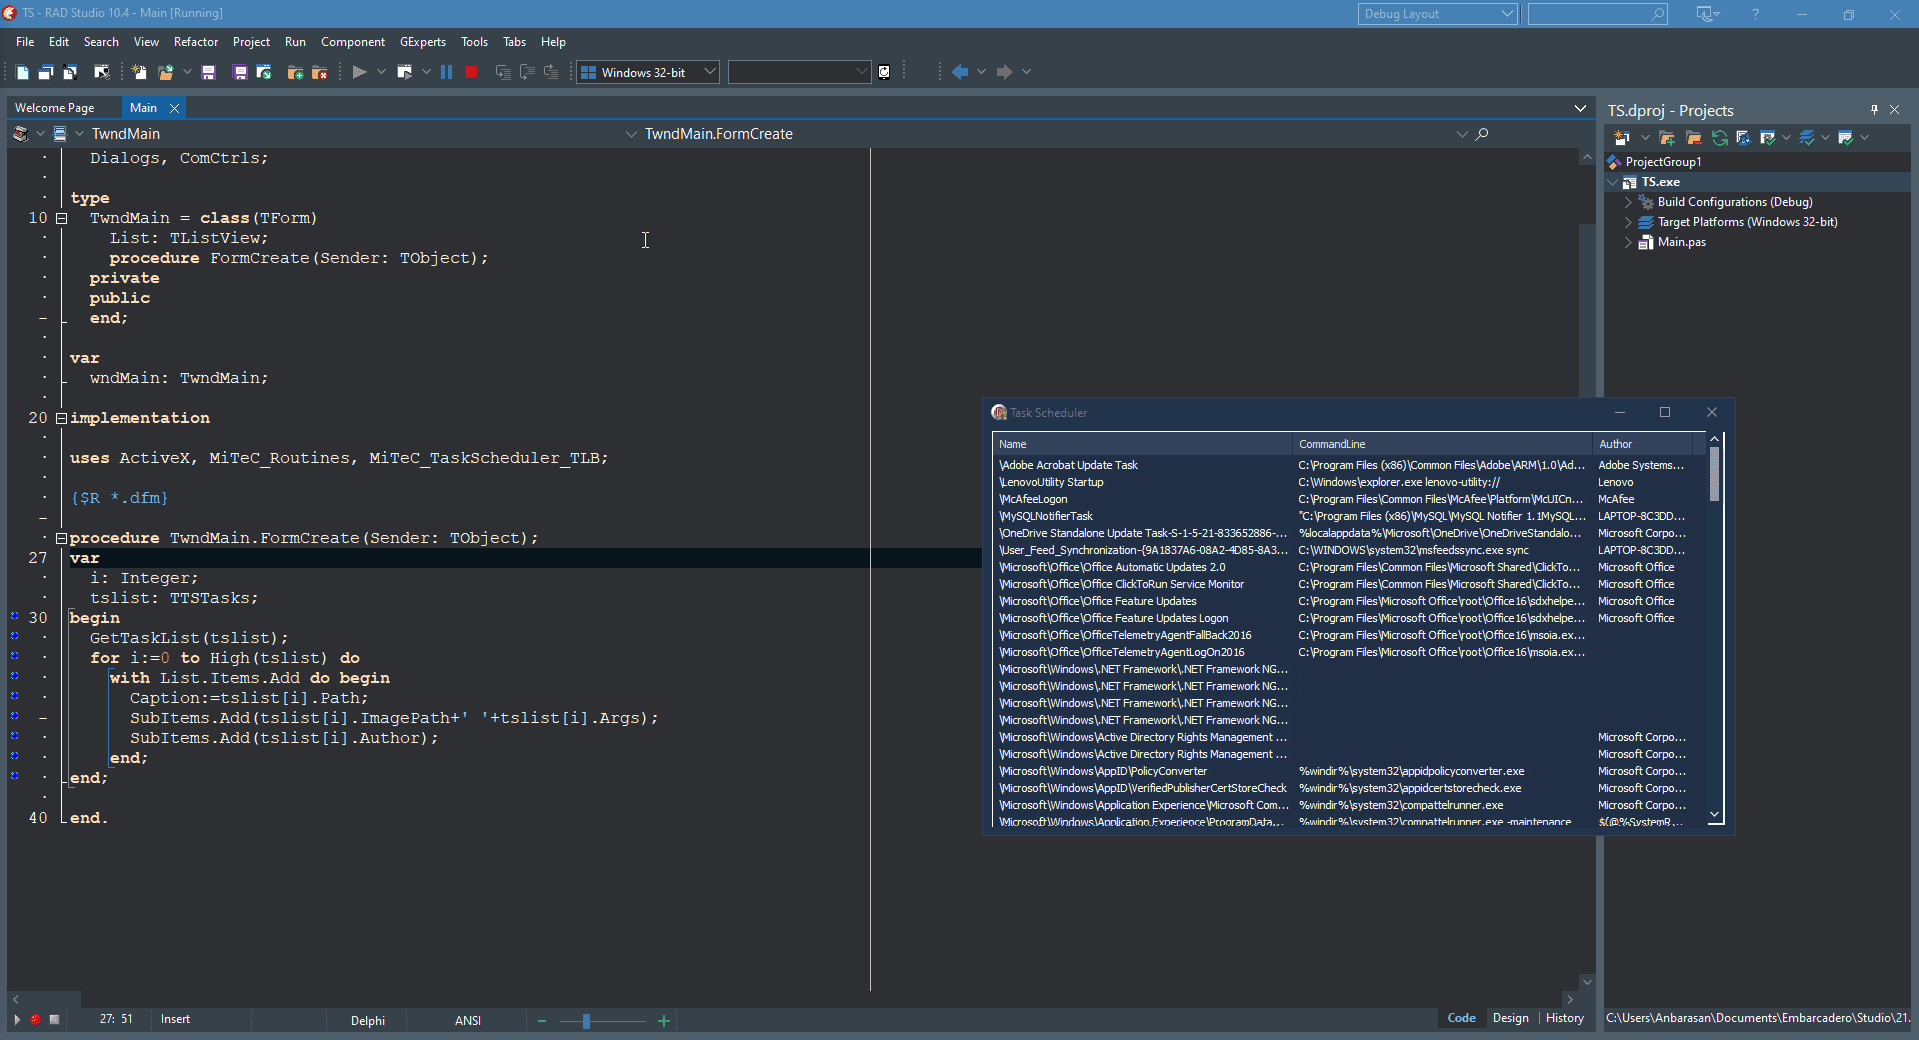This screenshot has width=1919, height=1040.
Task: Collapse the FormCreate procedure fold marker
Action: pos(61,538)
